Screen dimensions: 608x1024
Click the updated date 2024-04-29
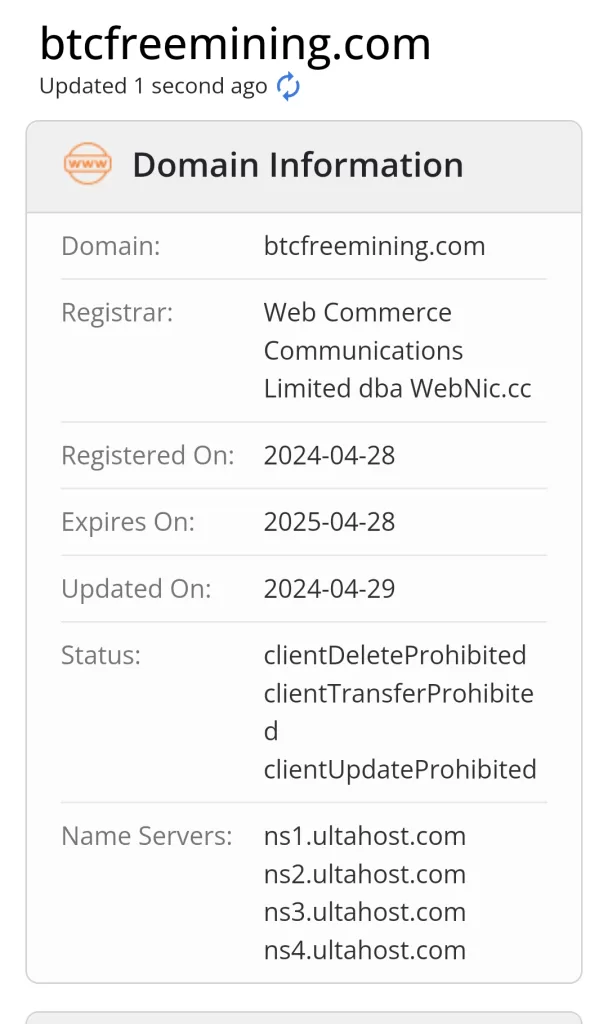329,589
